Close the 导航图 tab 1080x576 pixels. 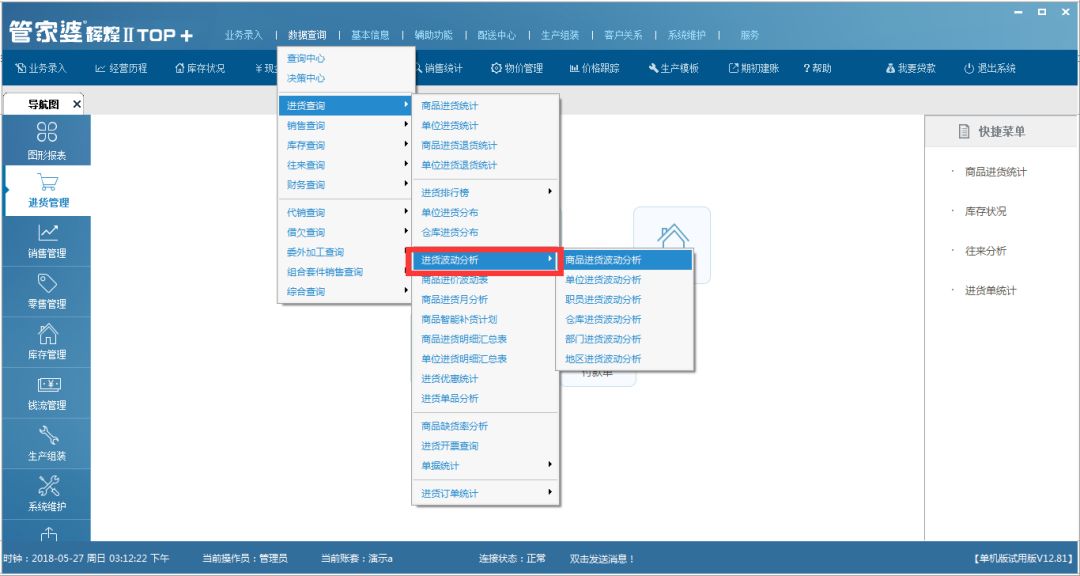[x=77, y=104]
